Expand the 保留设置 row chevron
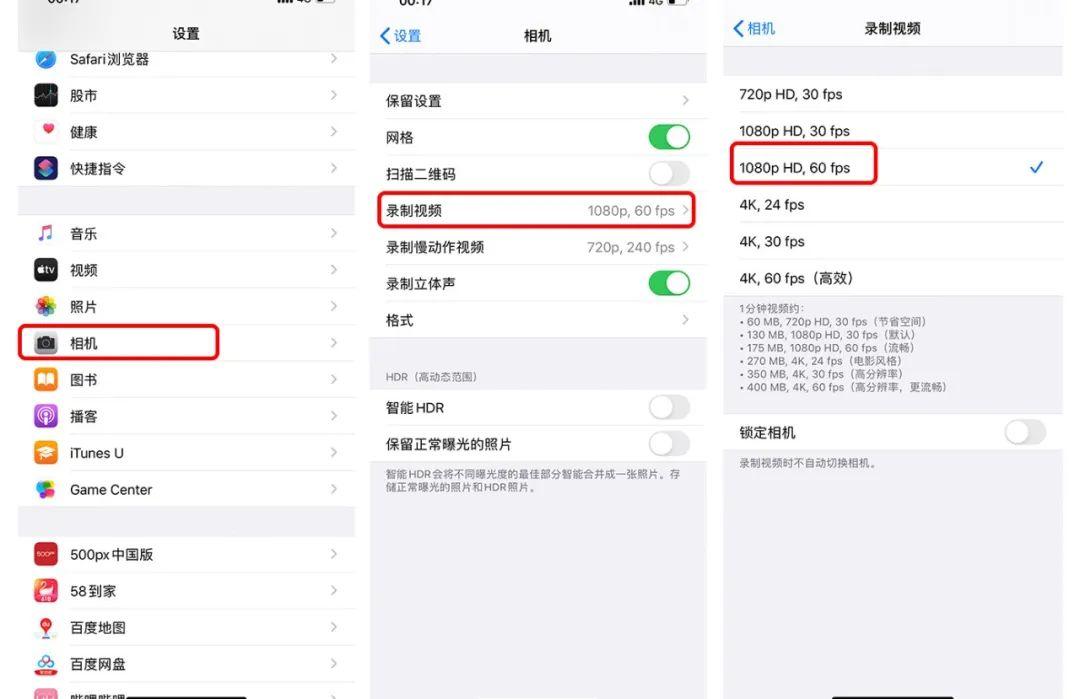Viewport: 1080px width, 699px height. point(685,101)
